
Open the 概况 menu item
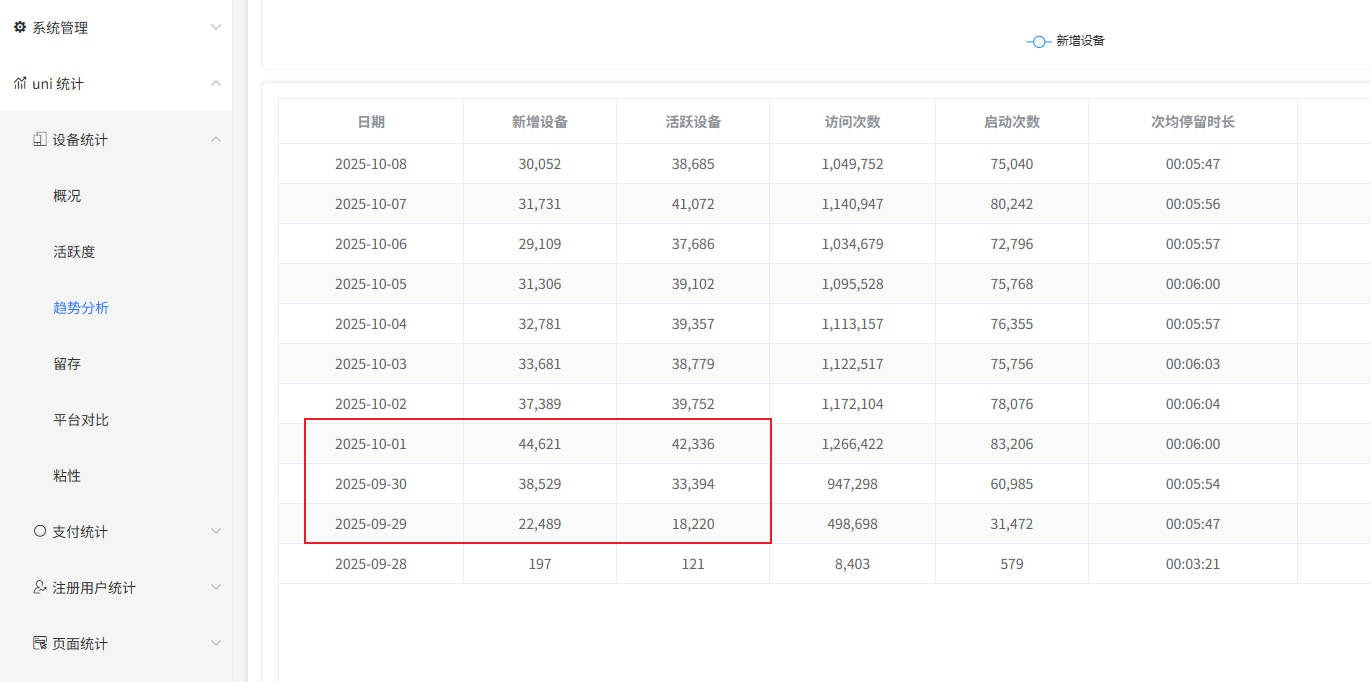(x=67, y=196)
